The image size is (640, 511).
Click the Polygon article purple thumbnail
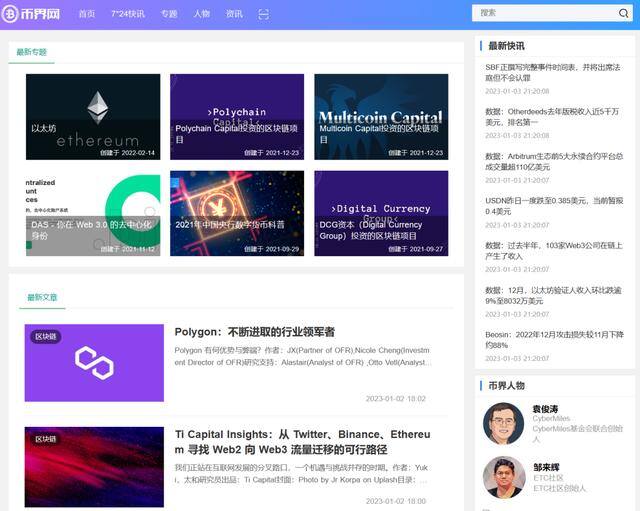94,363
